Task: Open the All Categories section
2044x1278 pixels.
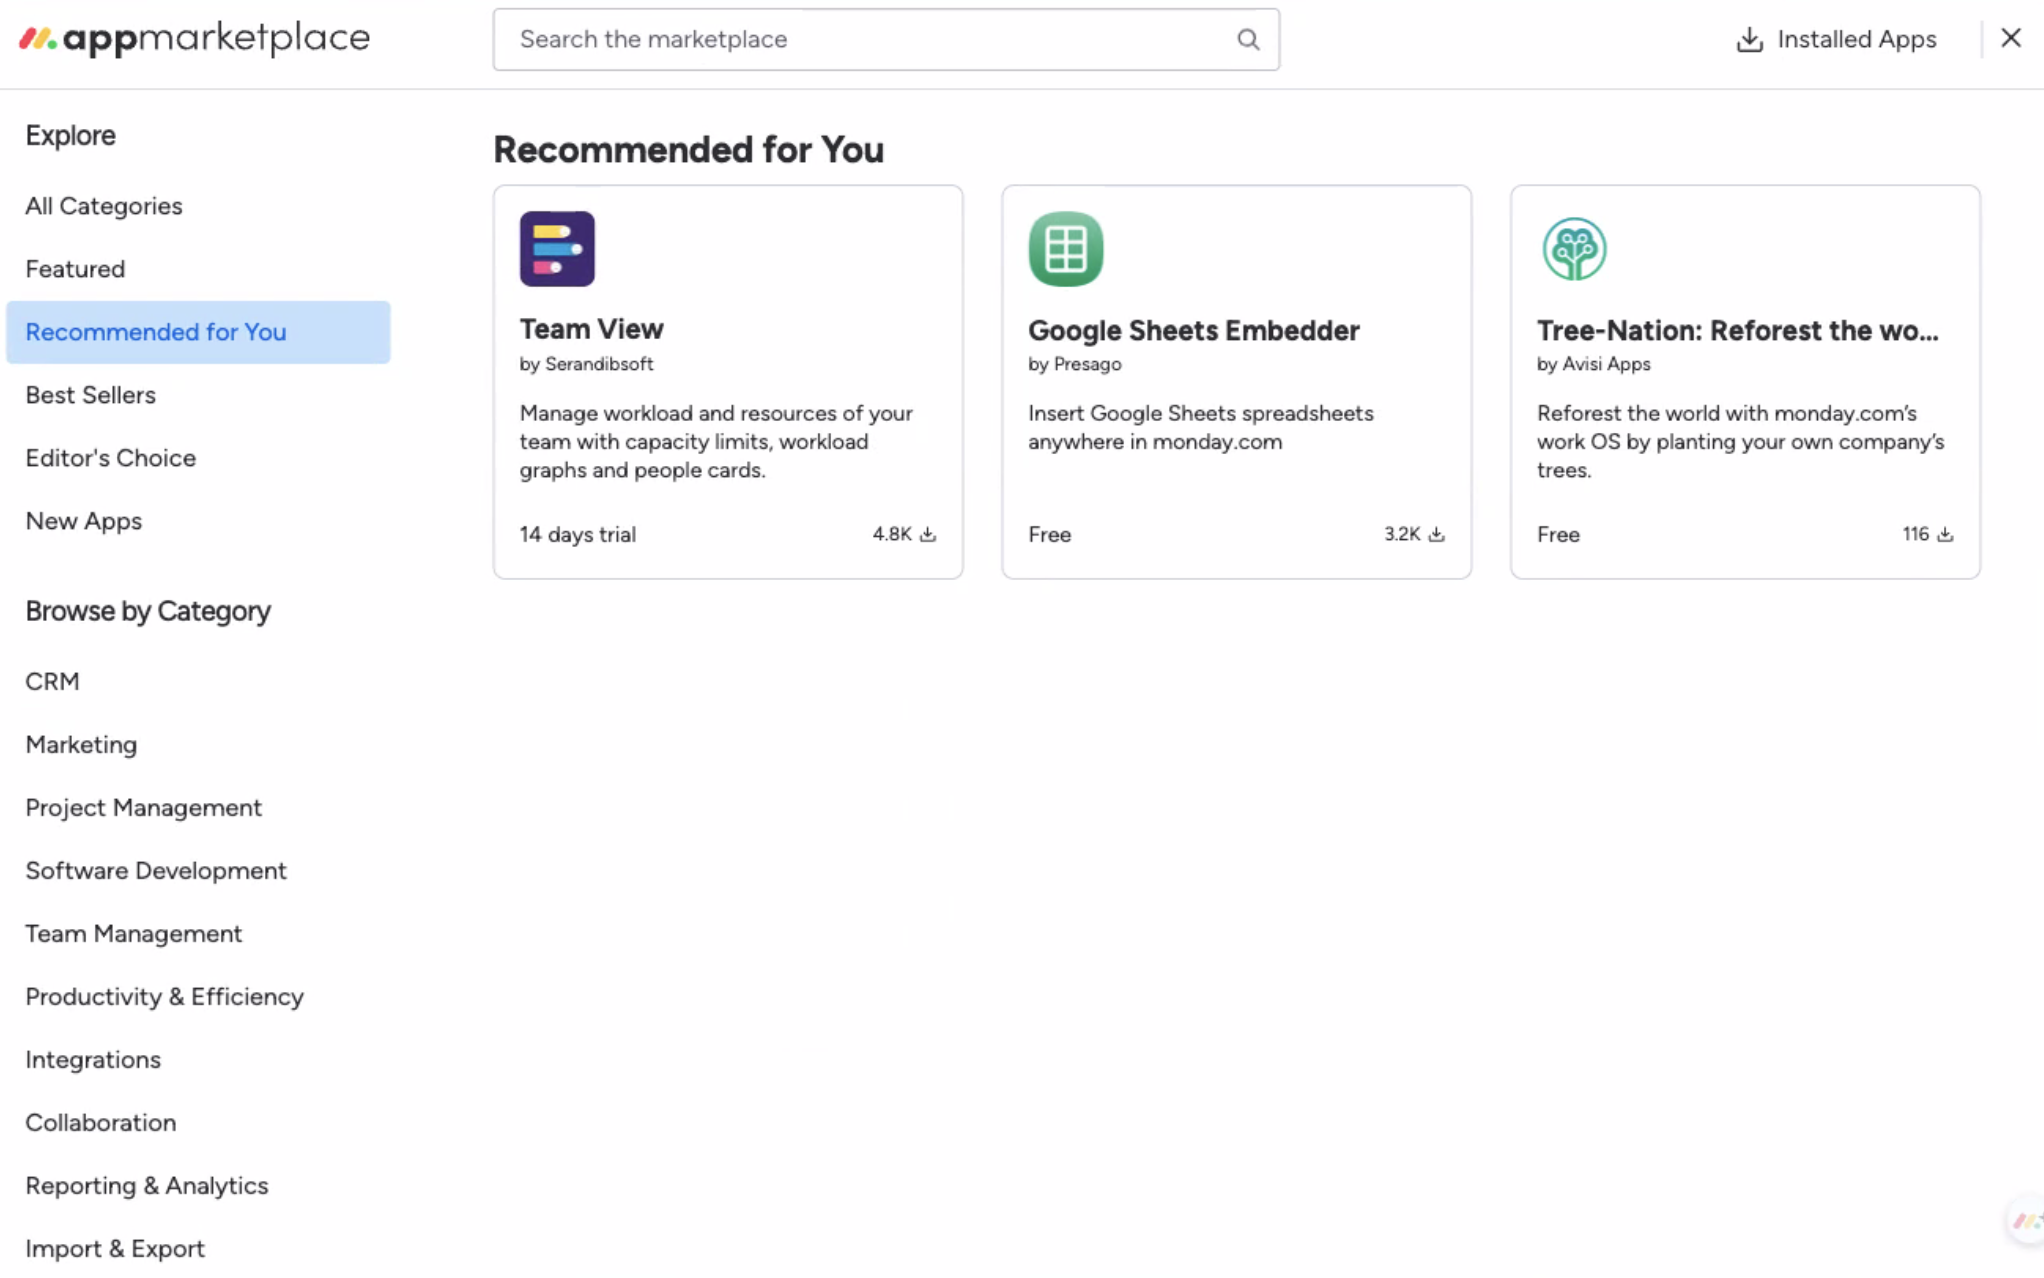Action: pyautogui.click(x=104, y=206)
